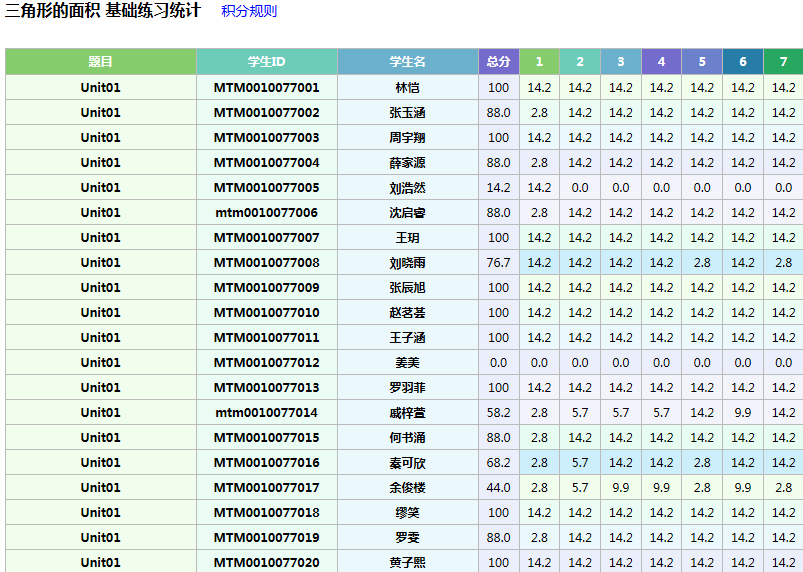Select student ID MTM0010077003
The width and height of the screenshot is (803, 572).
[x=267, y=138]
